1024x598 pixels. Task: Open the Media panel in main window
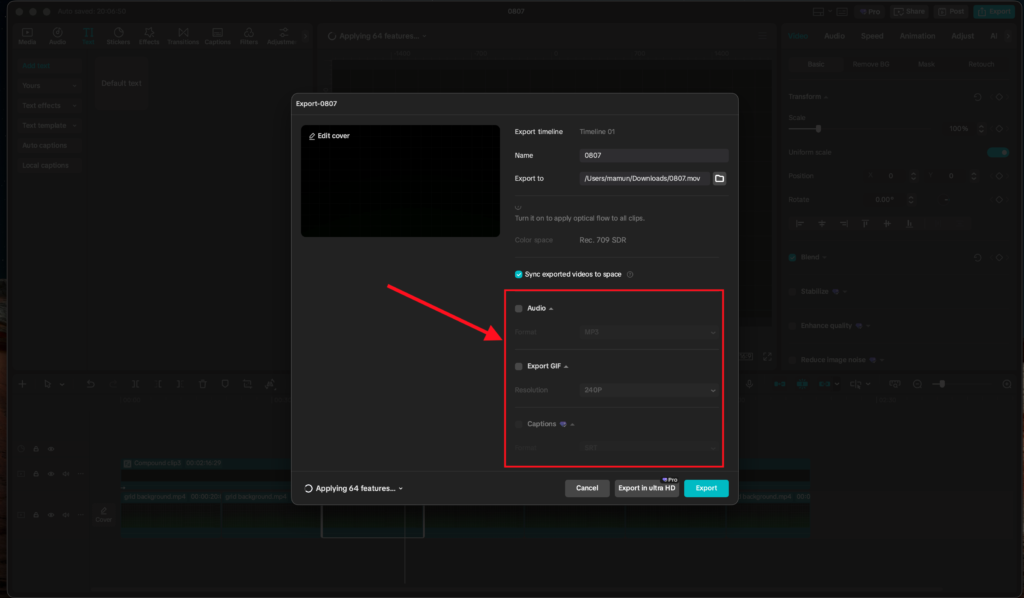(27, 36)
